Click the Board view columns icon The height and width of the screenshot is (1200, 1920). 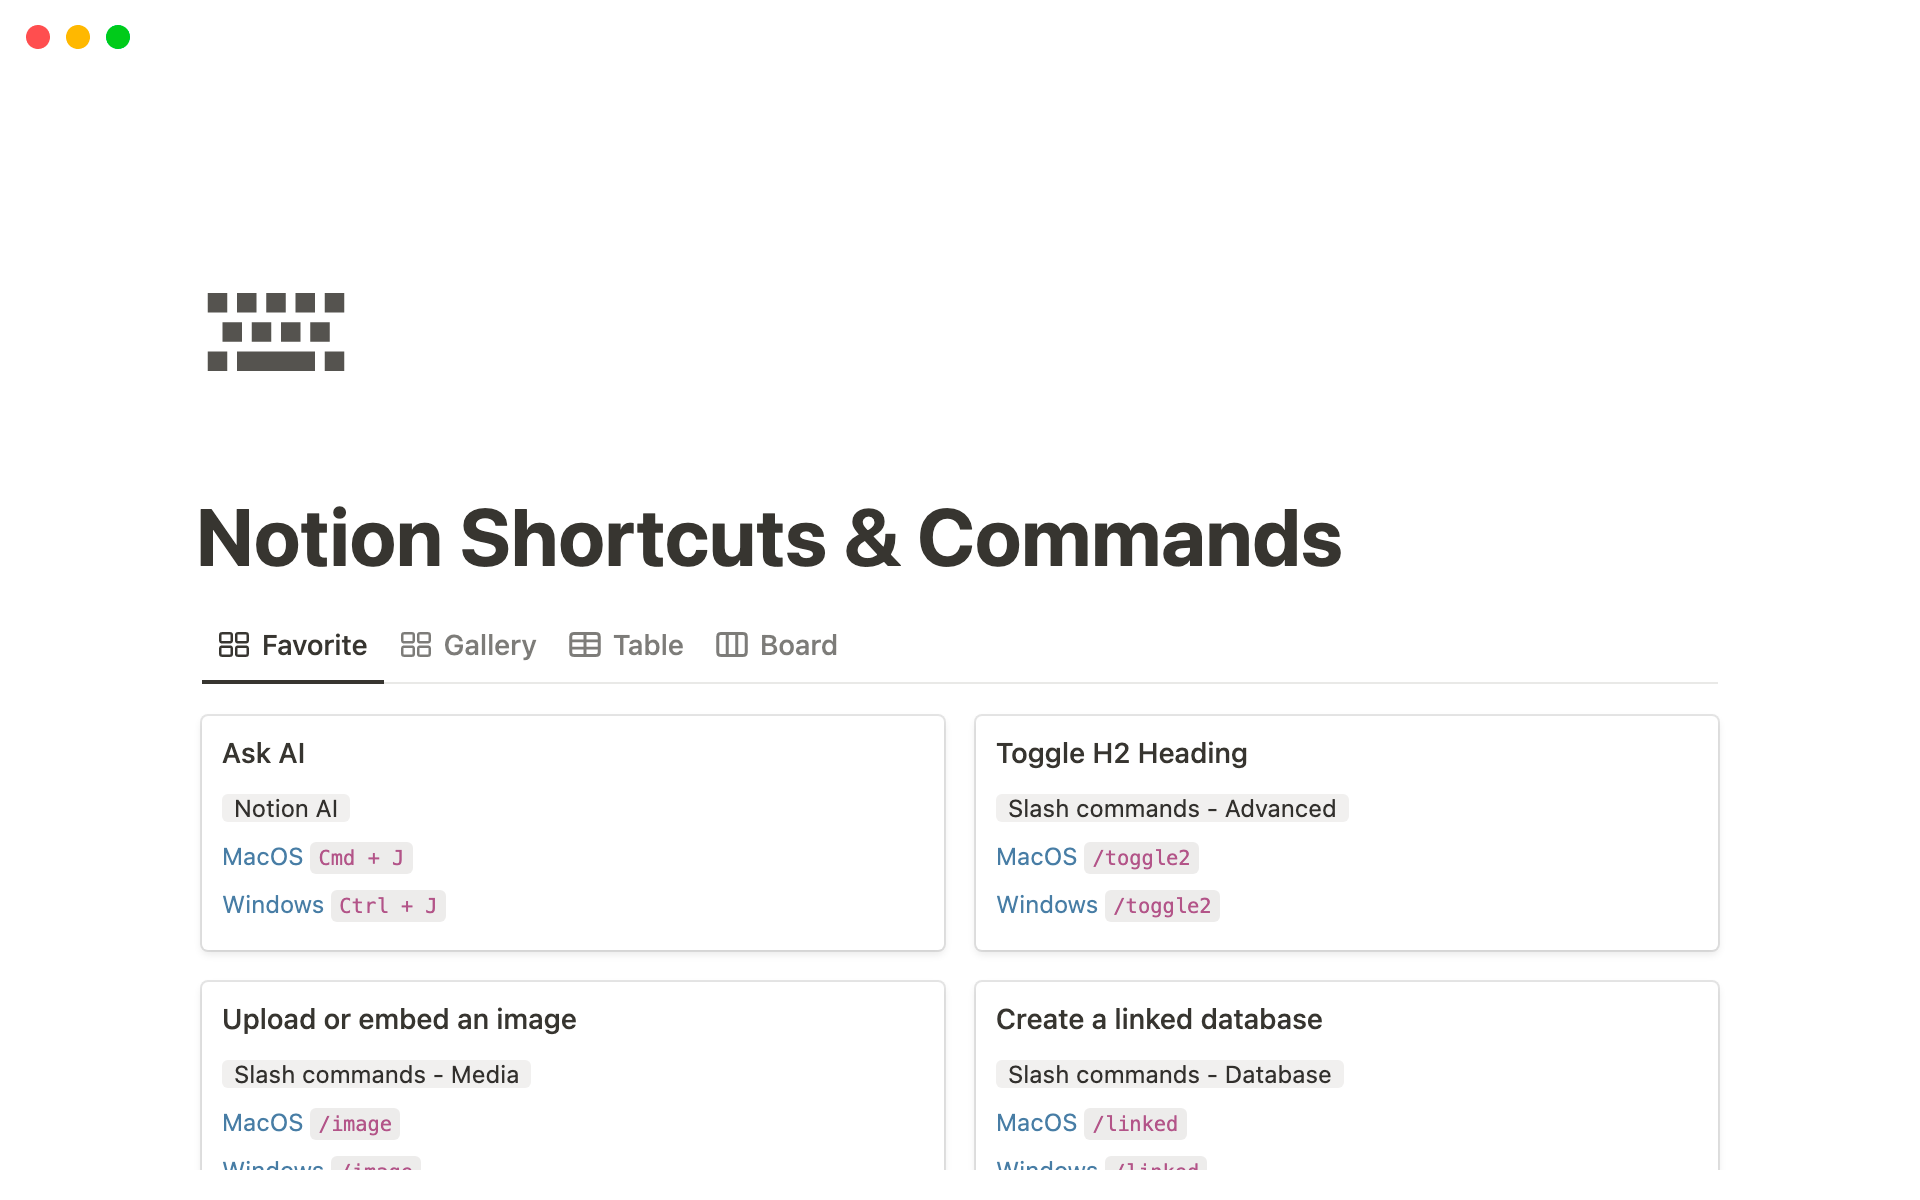click(731, 645)
